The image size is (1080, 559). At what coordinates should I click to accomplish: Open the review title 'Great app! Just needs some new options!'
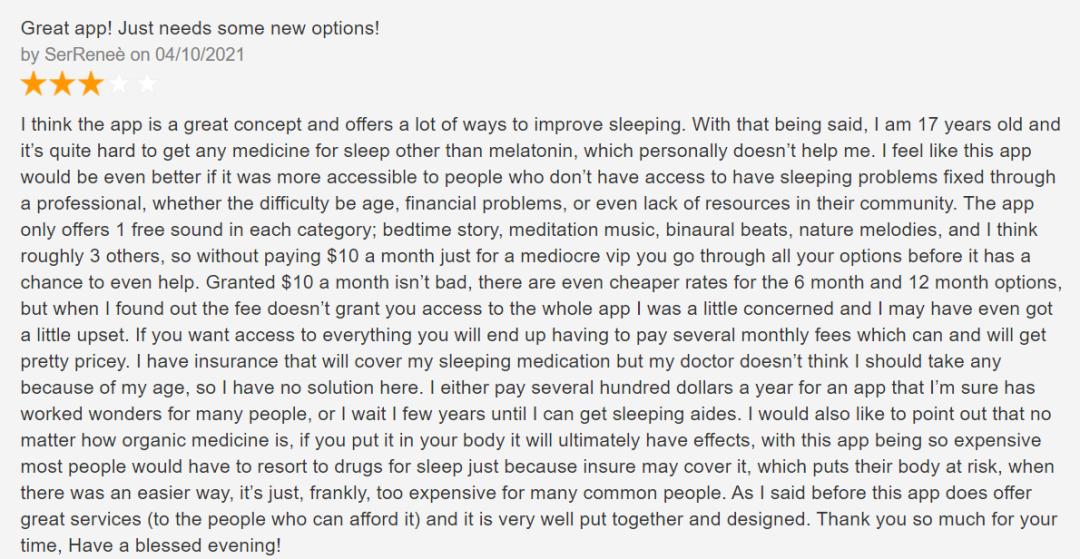(x=200, y=30)
